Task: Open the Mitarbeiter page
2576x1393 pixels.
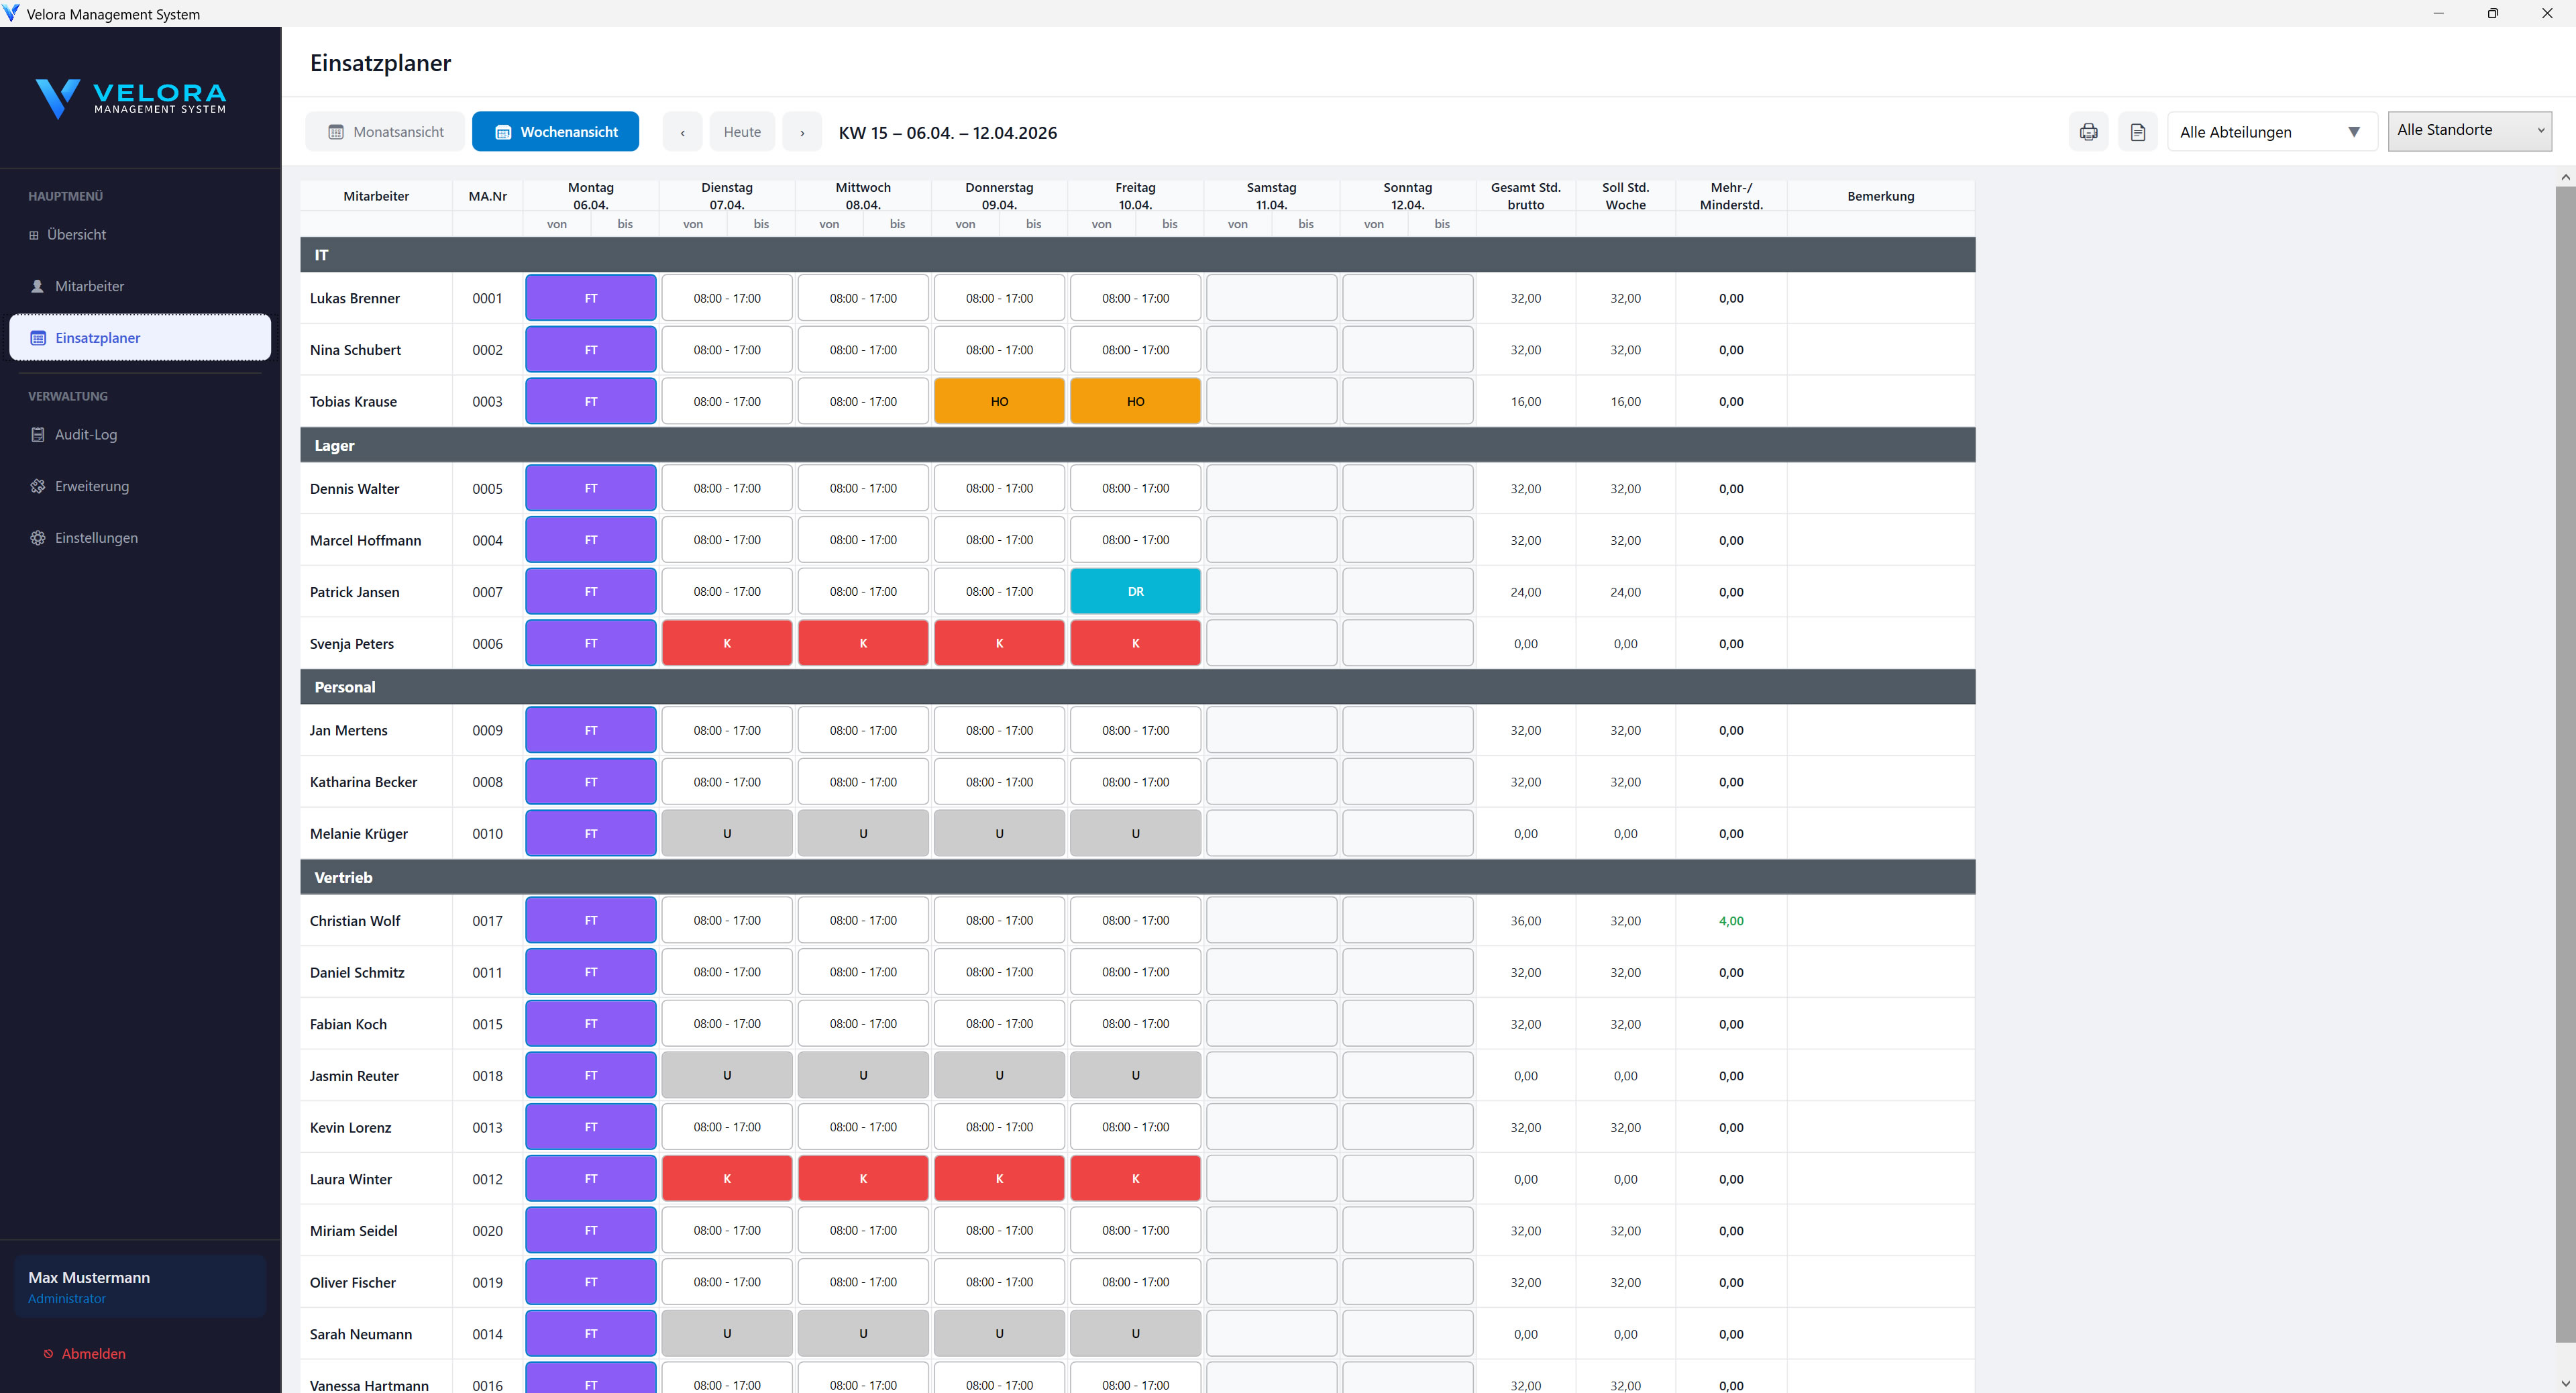Action: click(89, 286)
